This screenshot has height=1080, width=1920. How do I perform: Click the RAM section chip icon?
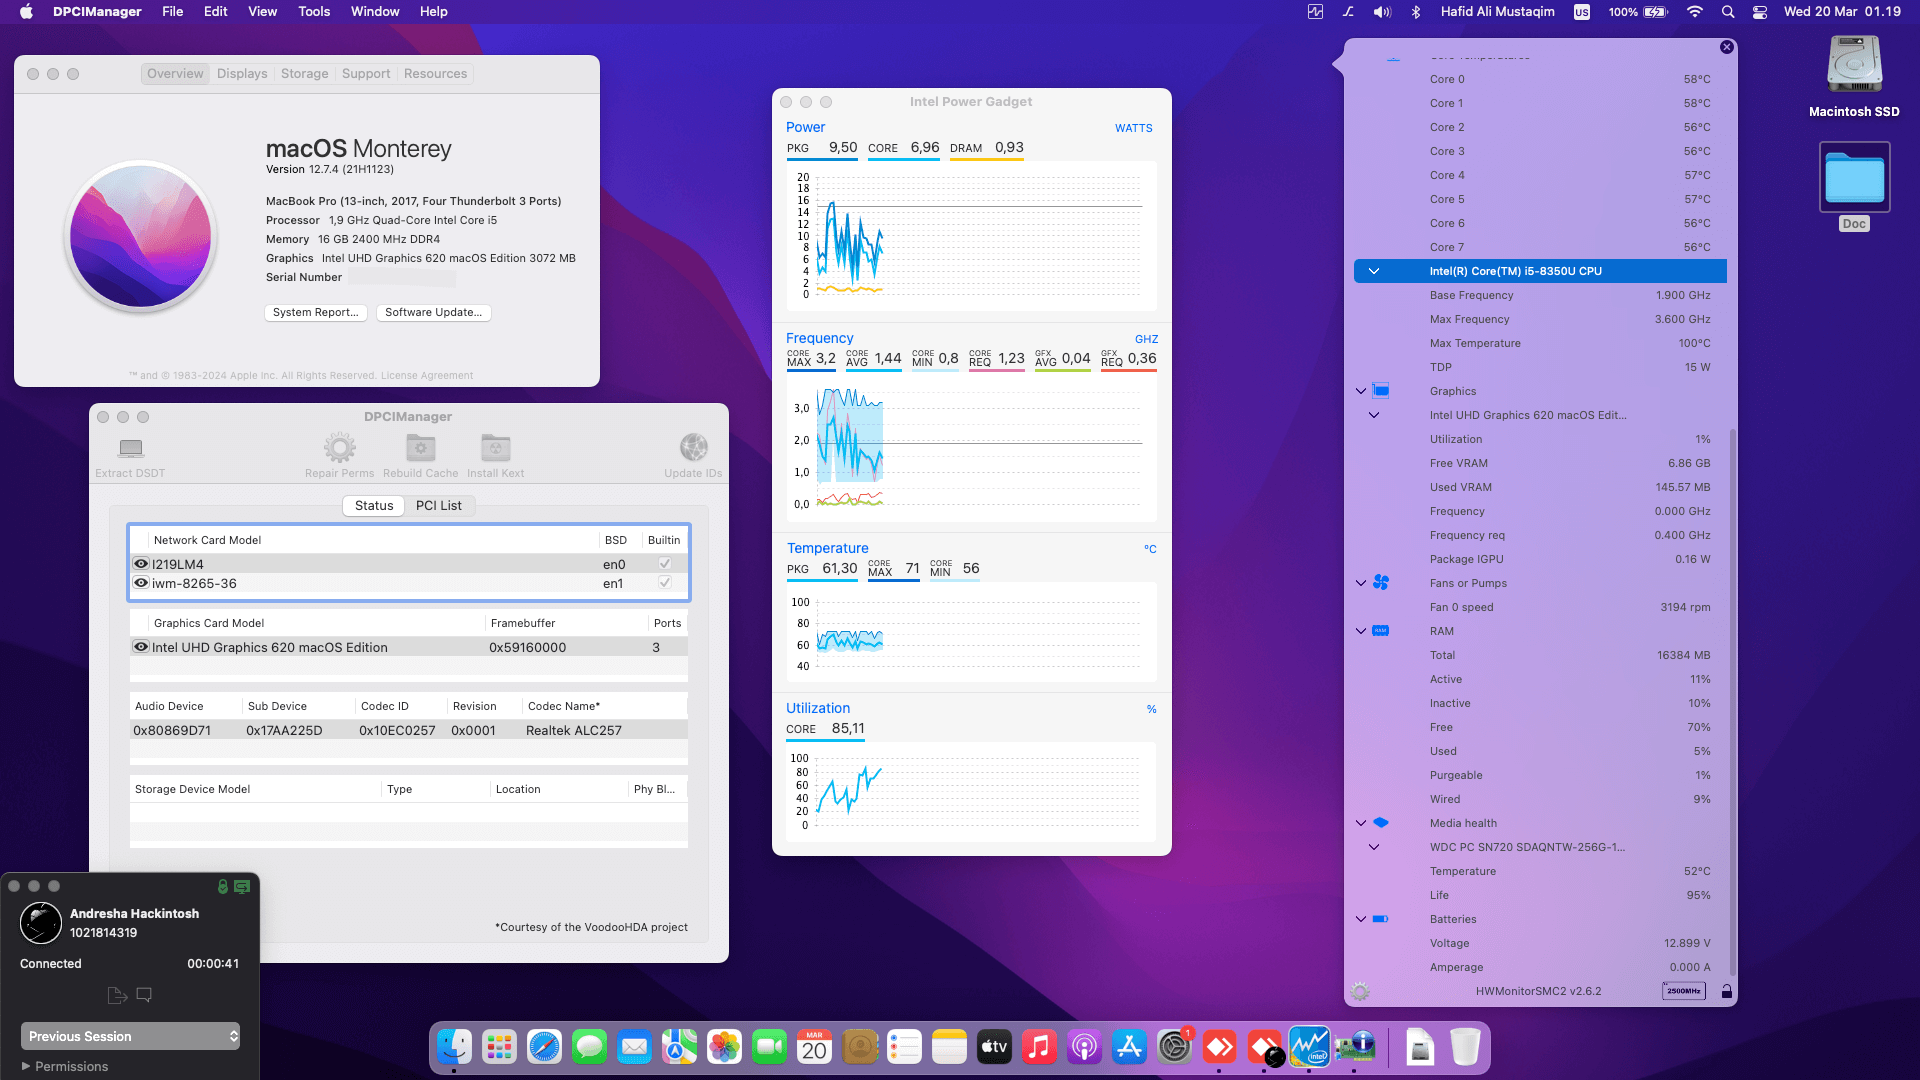[x=1381, y=630]
